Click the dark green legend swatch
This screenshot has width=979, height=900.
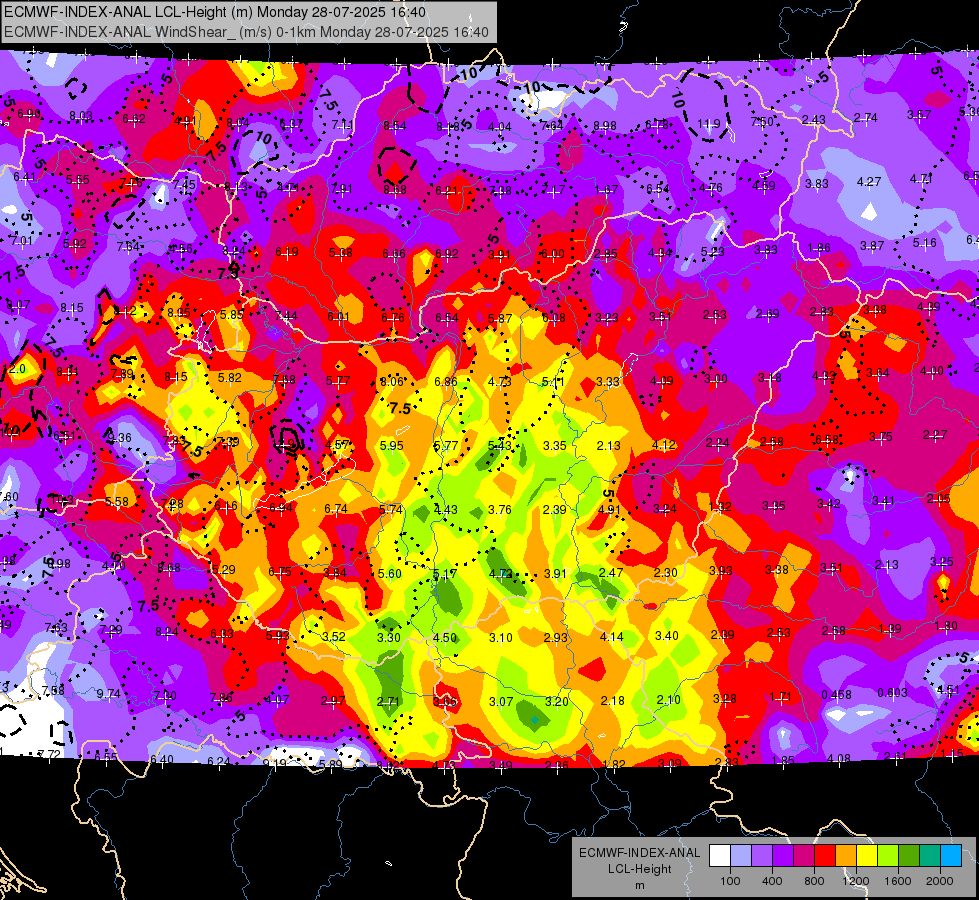click(x=909, y=856)
